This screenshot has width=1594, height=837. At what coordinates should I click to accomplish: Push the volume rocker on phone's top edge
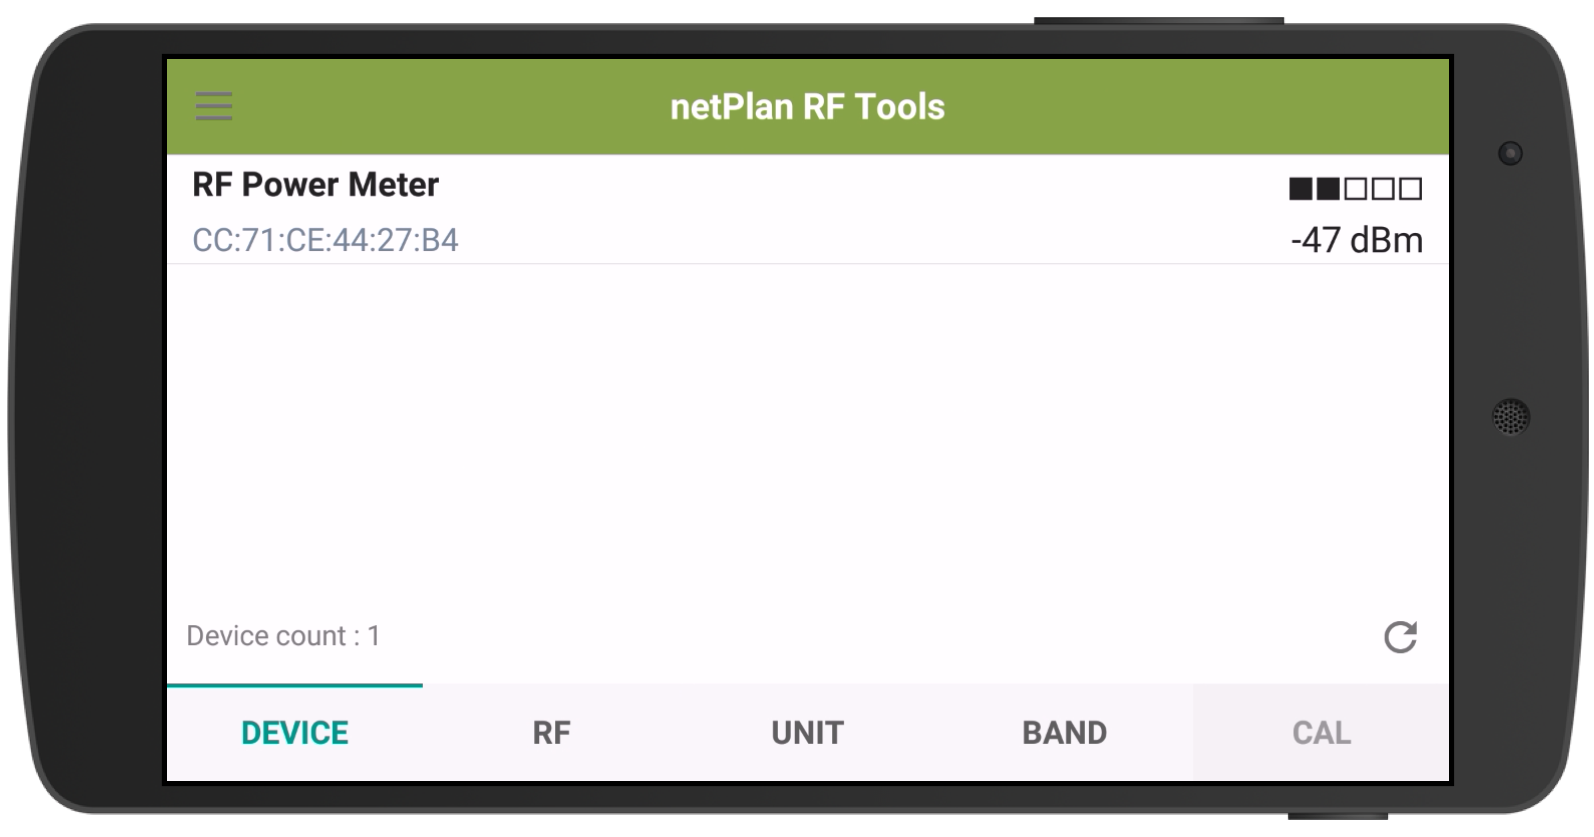[x=1158, y=20]
